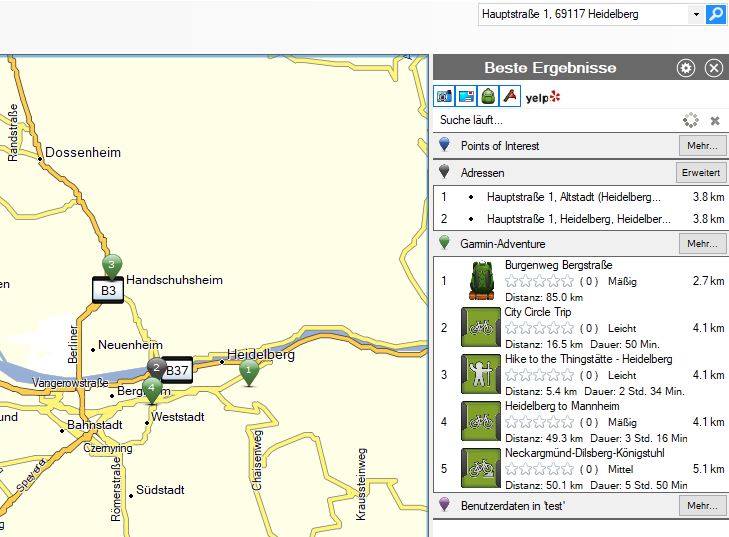Click the magnifier search button
This screenshot has height=537, width=729.
tap(716, 14)
